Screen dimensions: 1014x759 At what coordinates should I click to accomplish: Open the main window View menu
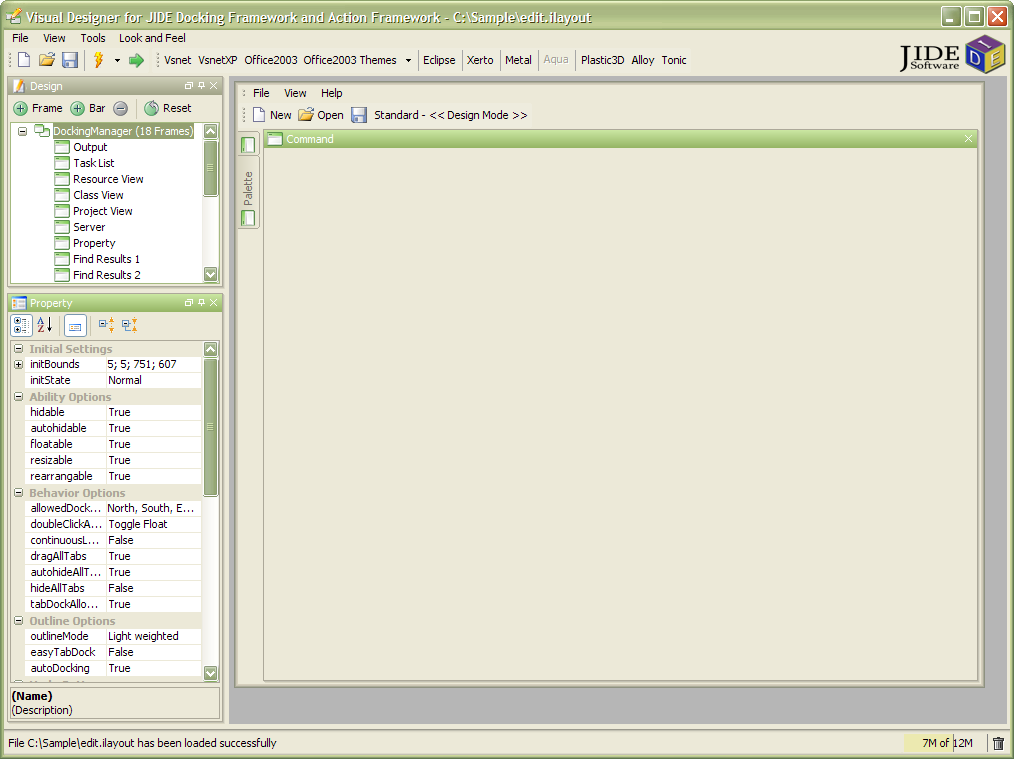tap(54, 38)
